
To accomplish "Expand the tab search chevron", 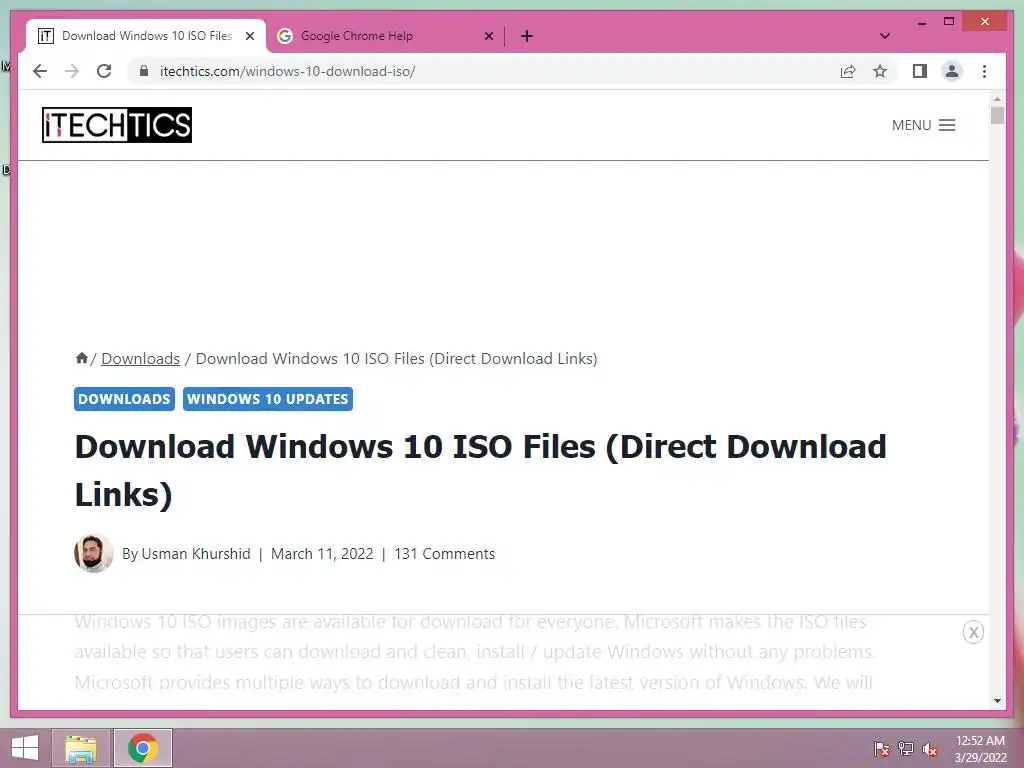I will (885, 36).
